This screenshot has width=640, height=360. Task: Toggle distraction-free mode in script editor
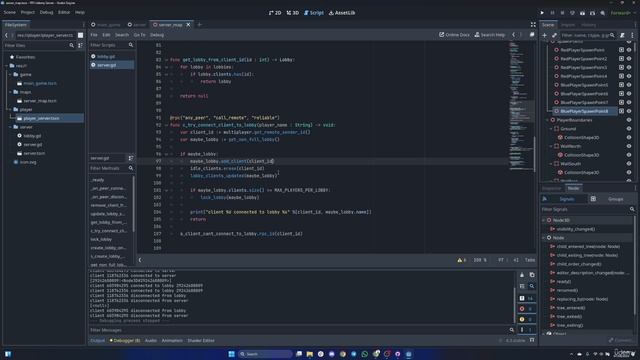tap(533, 25)
